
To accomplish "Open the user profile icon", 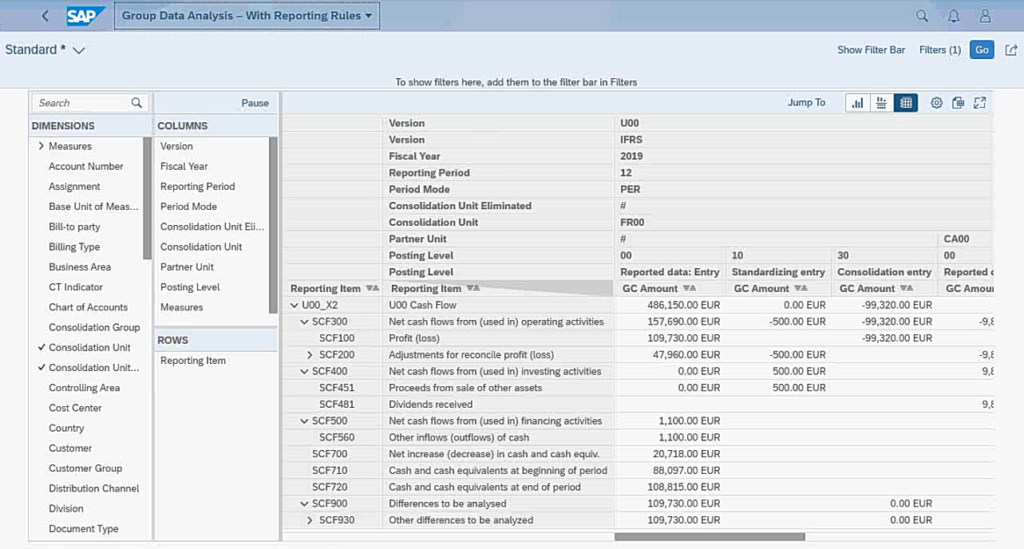I will coord(985,16).
